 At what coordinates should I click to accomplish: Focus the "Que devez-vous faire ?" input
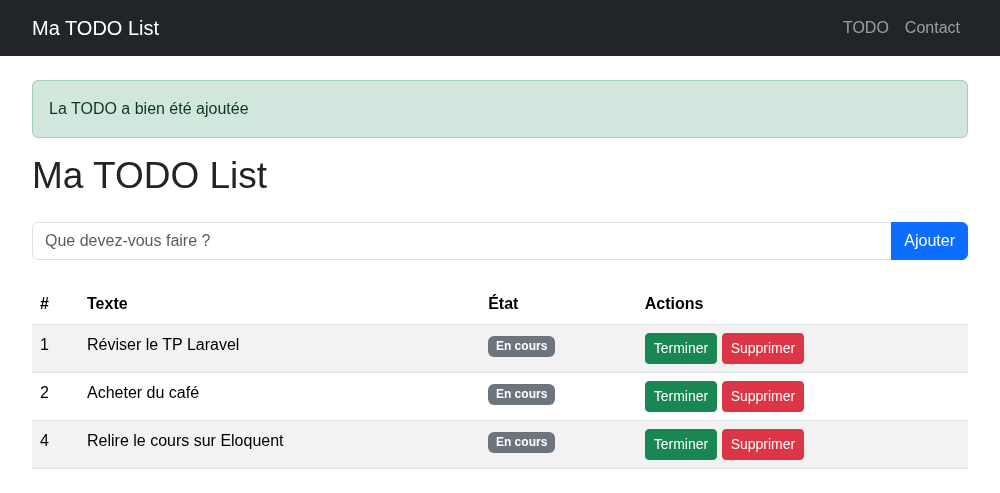[462, 241]
